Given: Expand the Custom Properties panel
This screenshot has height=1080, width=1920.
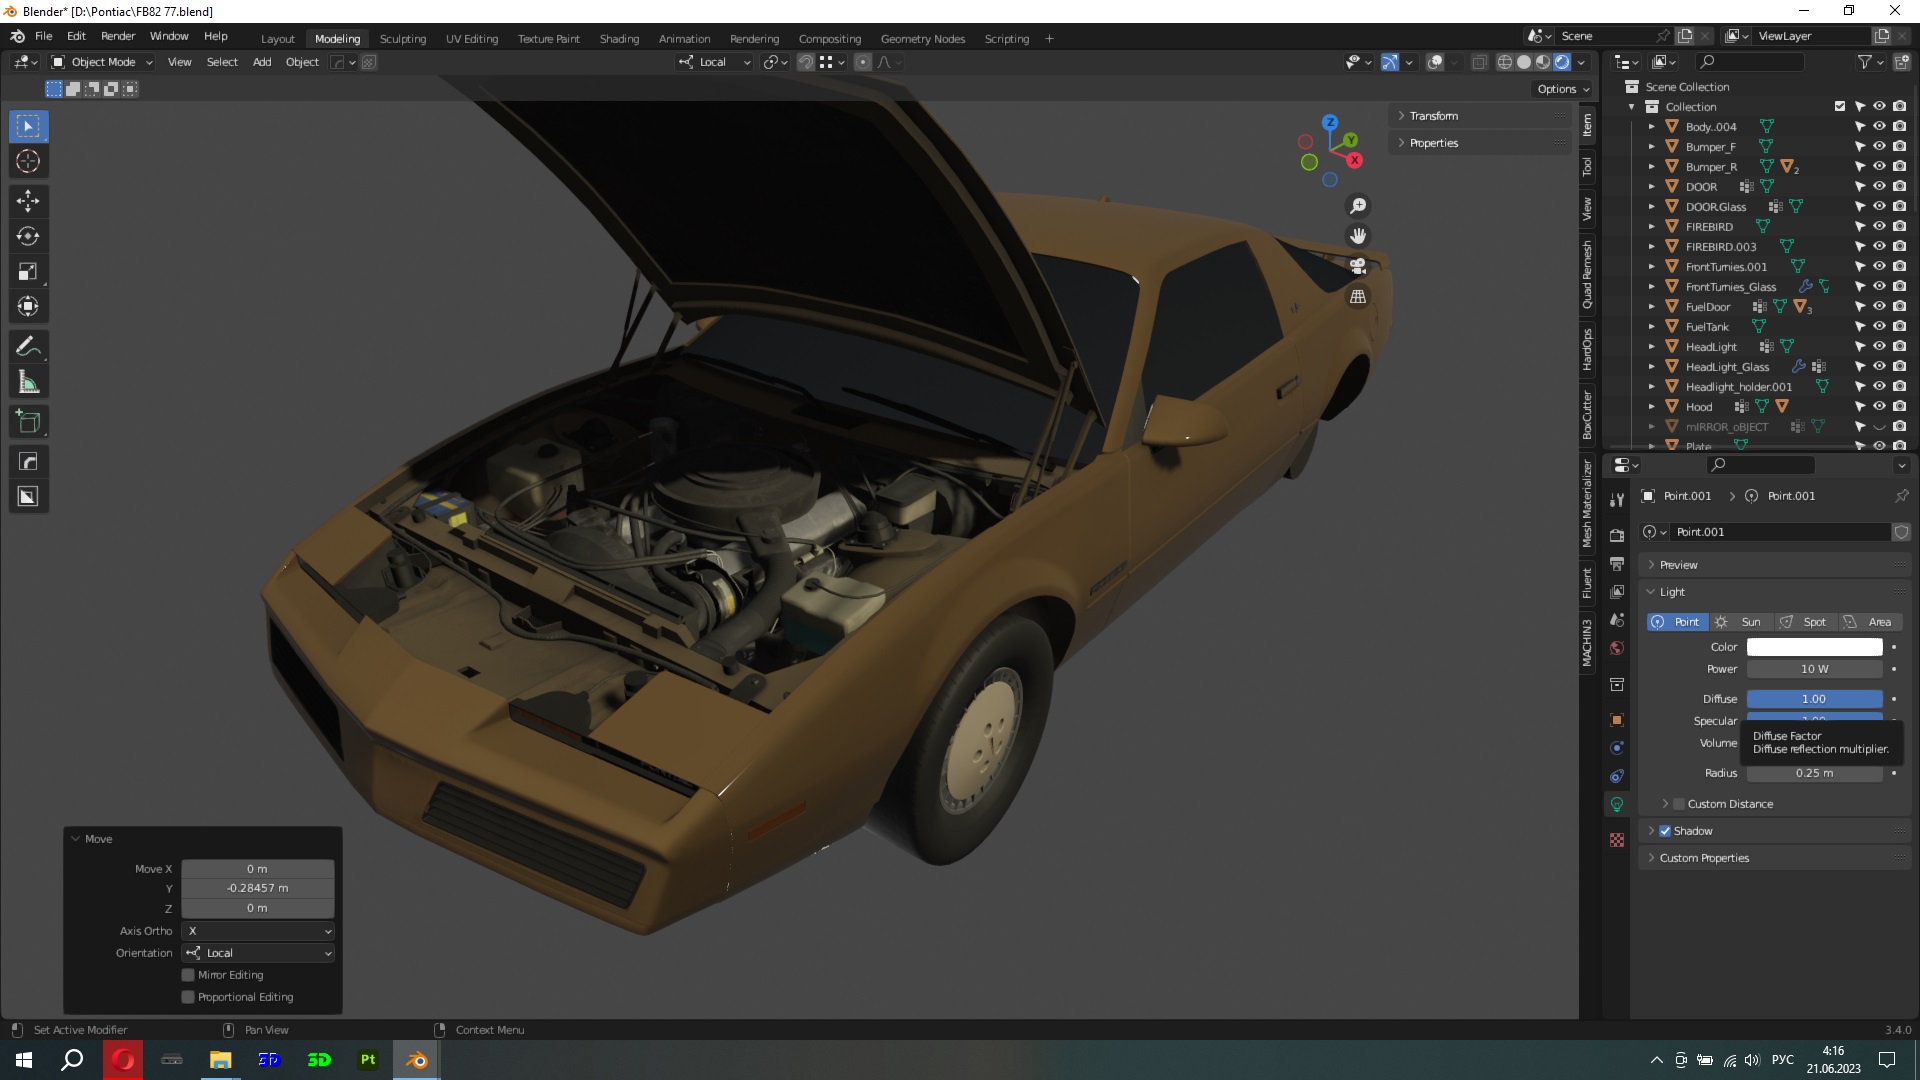Looking at the screenshot, I should tap(1704, 858).
